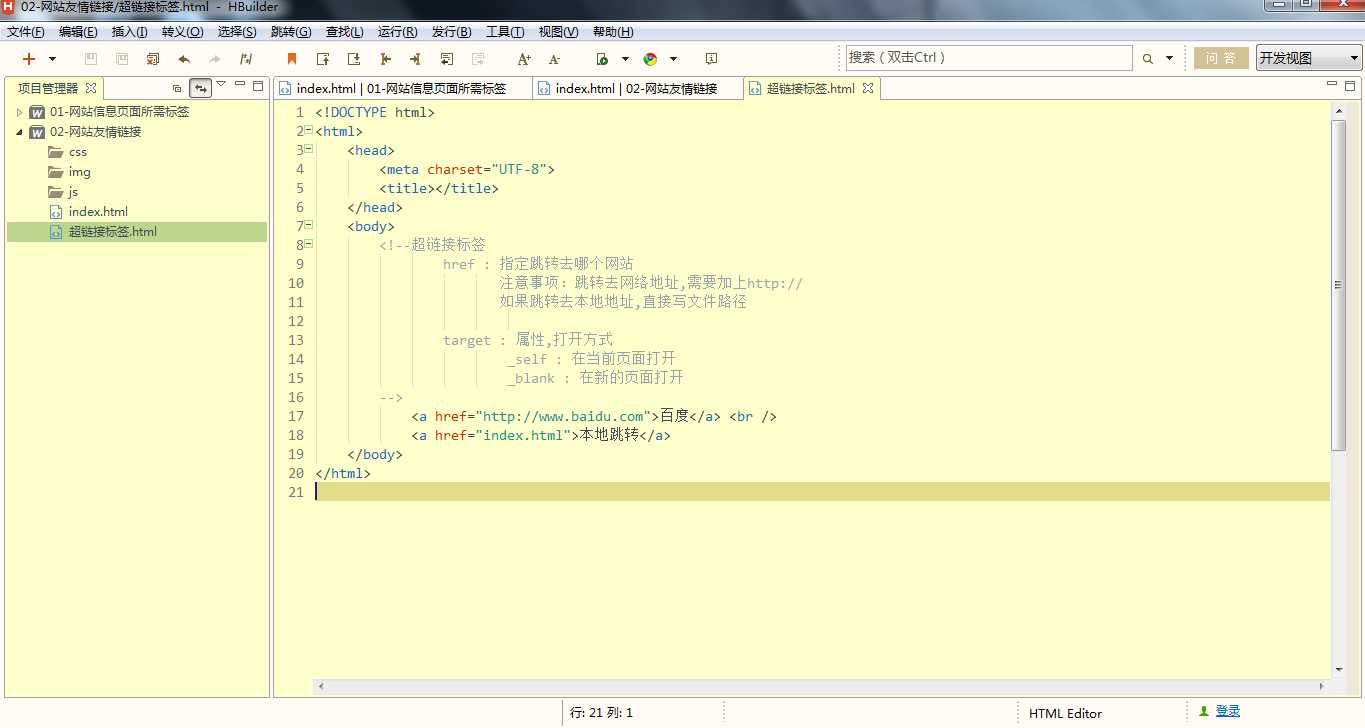Click the 登录 login link
Viewport: 1365px width, 728px height.
[1228, 711]
